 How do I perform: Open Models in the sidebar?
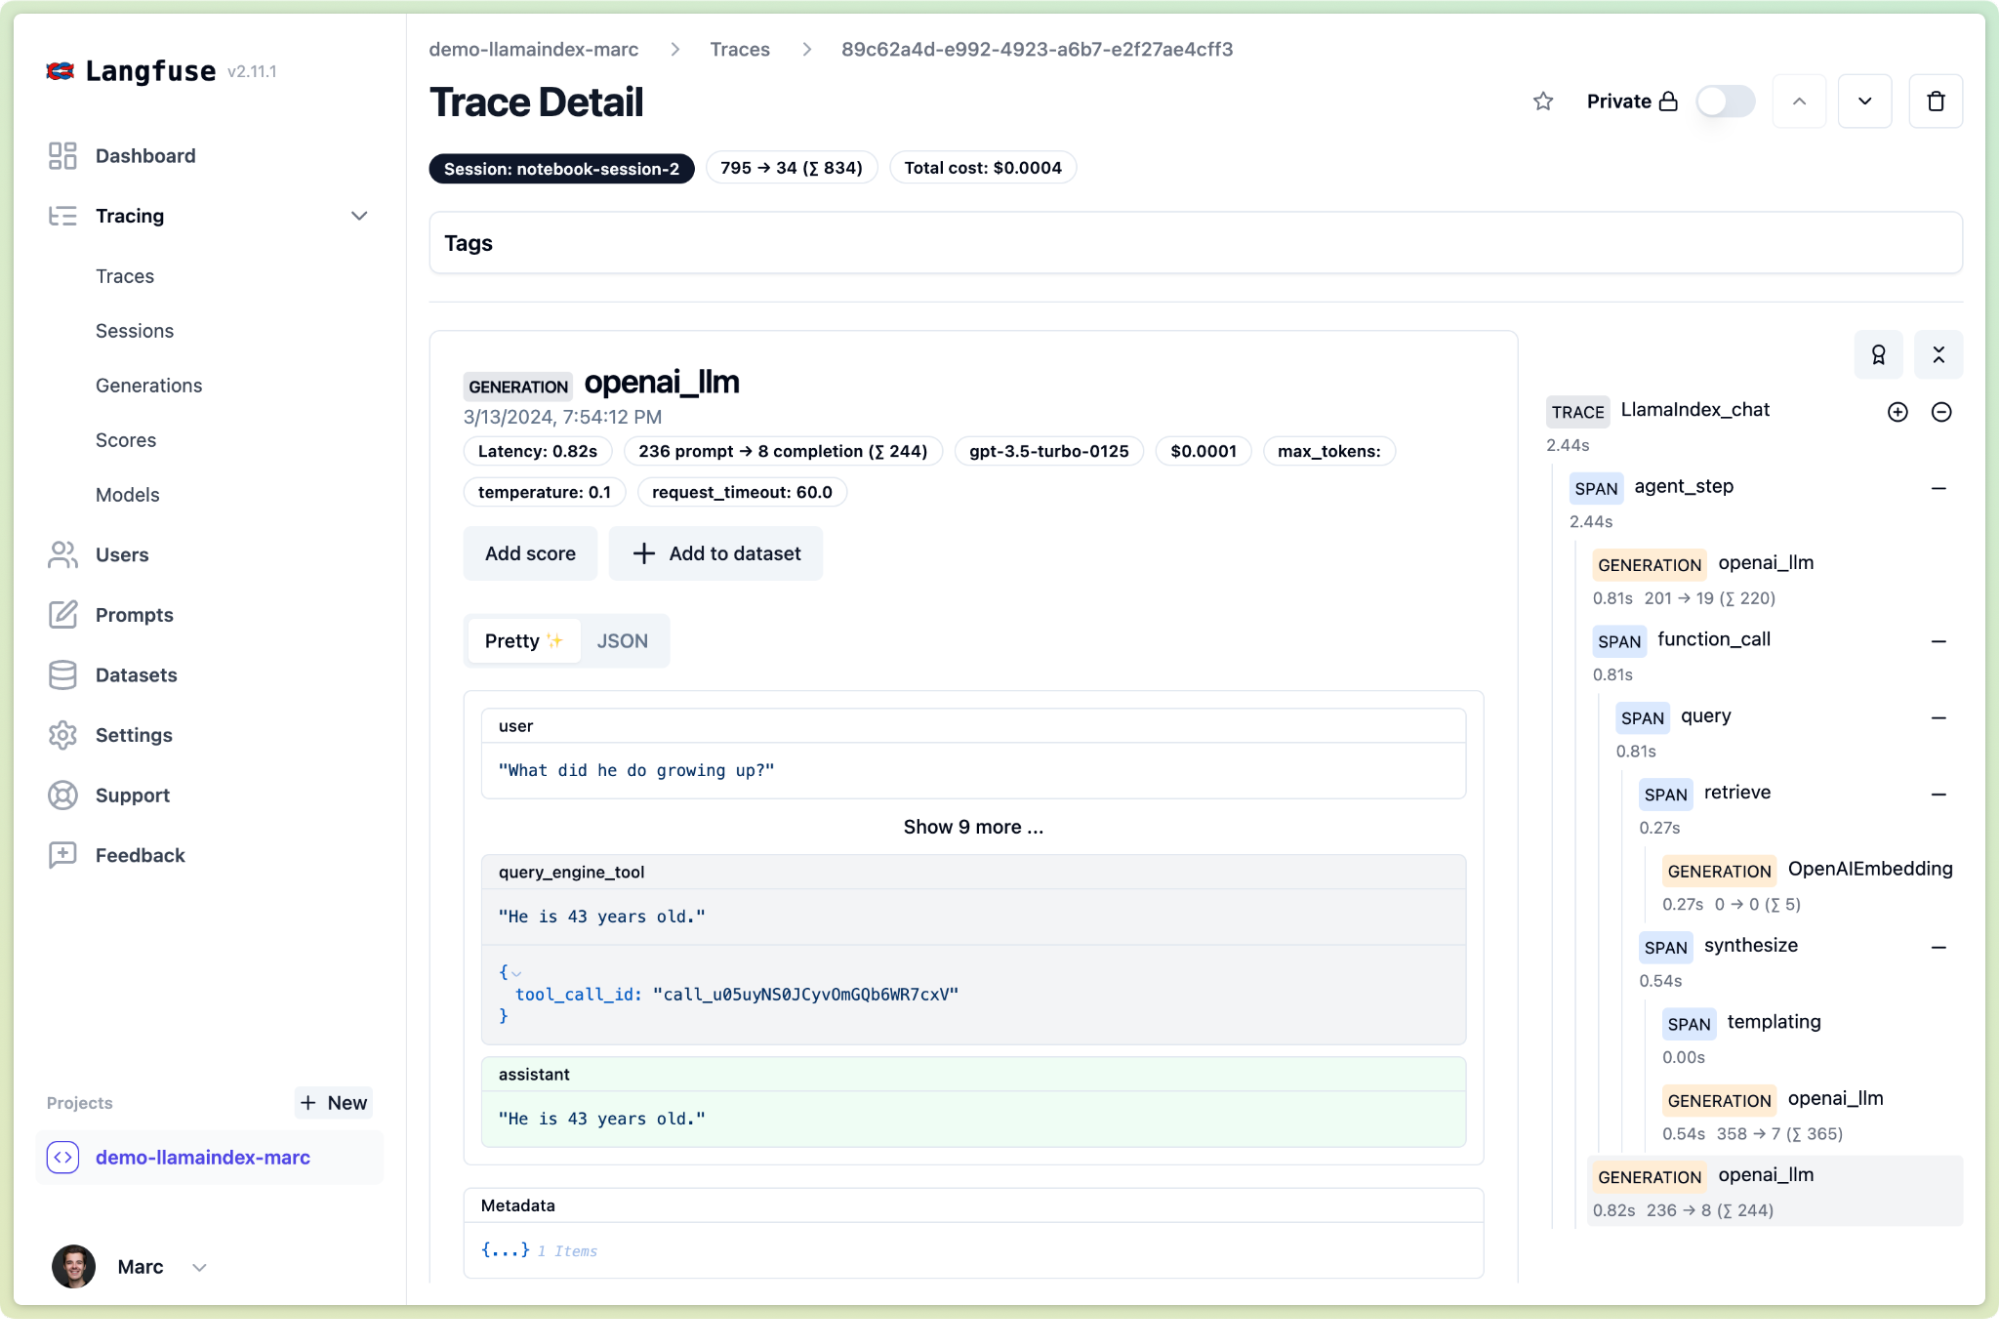pos(128,495)
